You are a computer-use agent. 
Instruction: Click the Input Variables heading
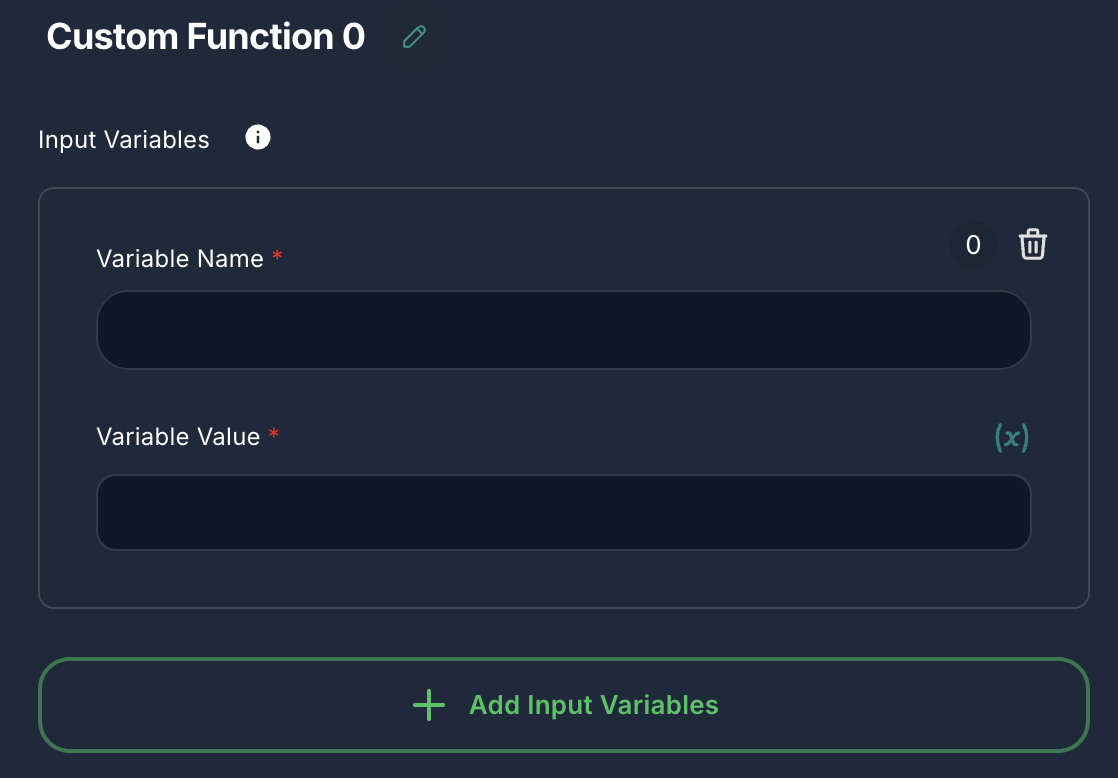tap(123, 139)
